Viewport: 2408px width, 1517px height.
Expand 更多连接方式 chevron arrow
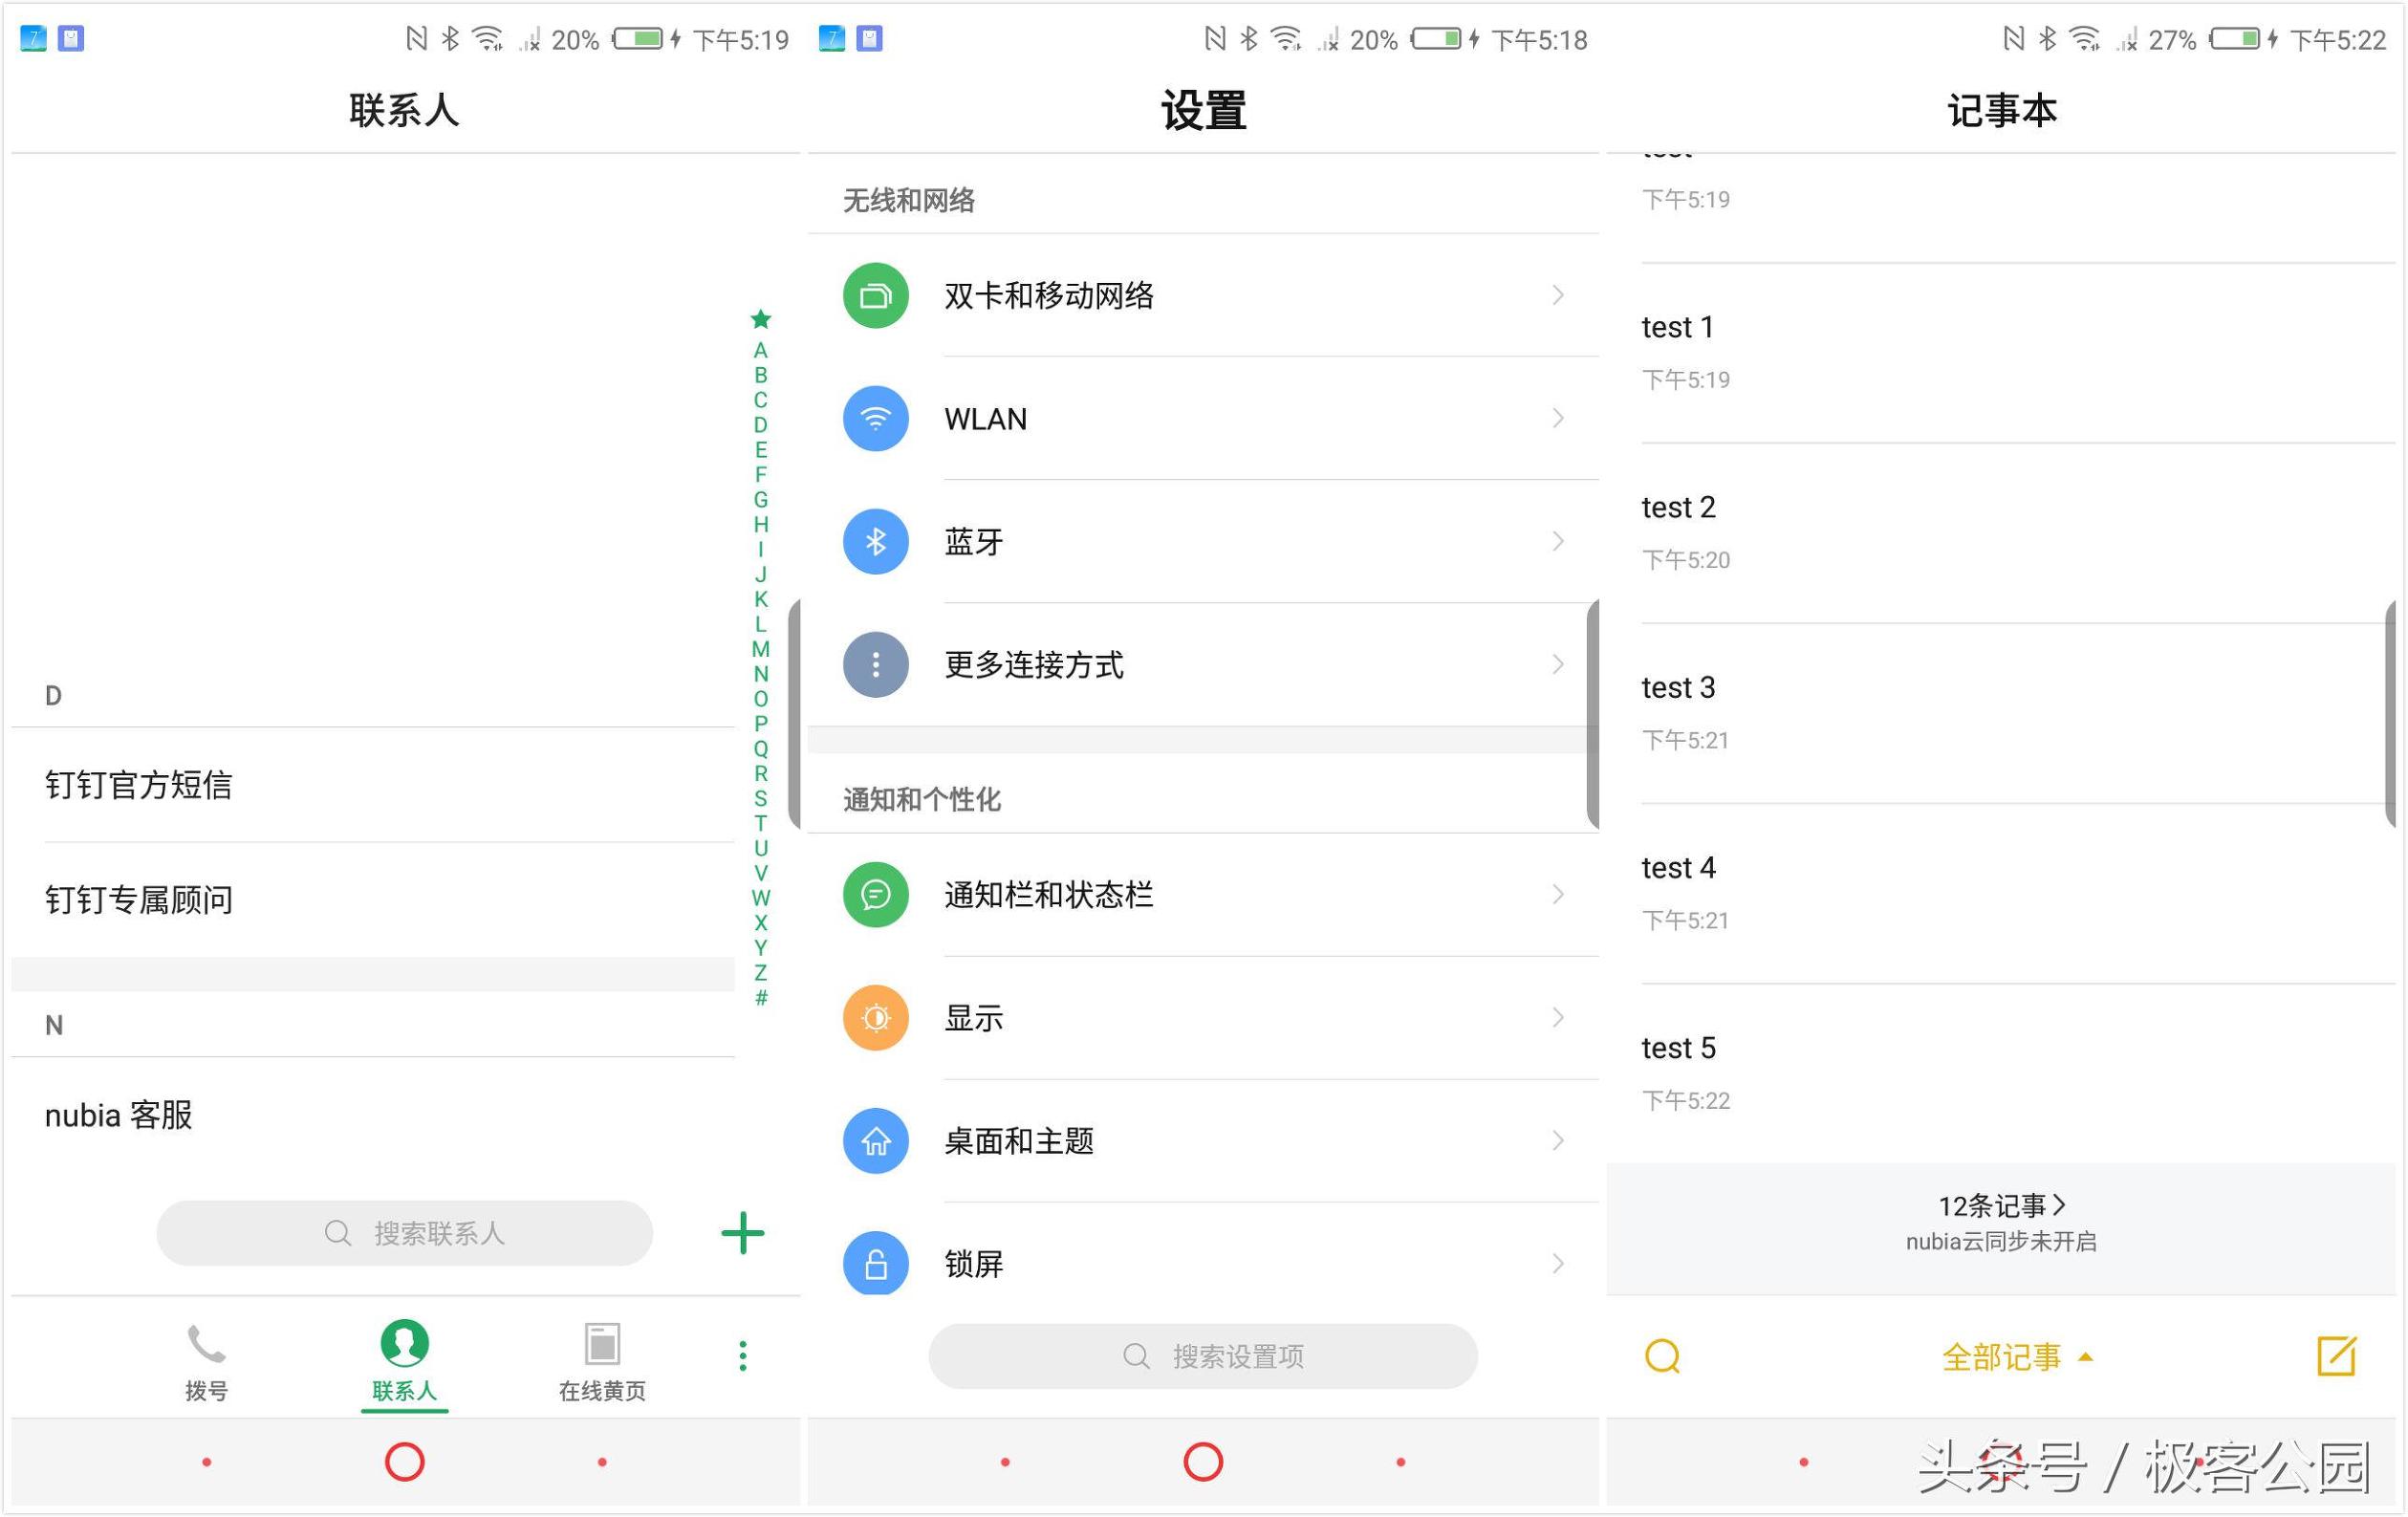(x=1560, y=664)
